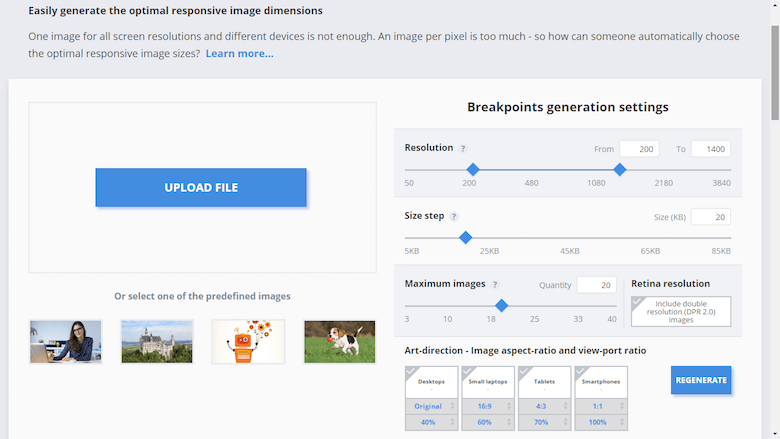Click the Maximum images Quantity input field
The width and height of the screenshot is (780, 439).
(x=596, y=285)
